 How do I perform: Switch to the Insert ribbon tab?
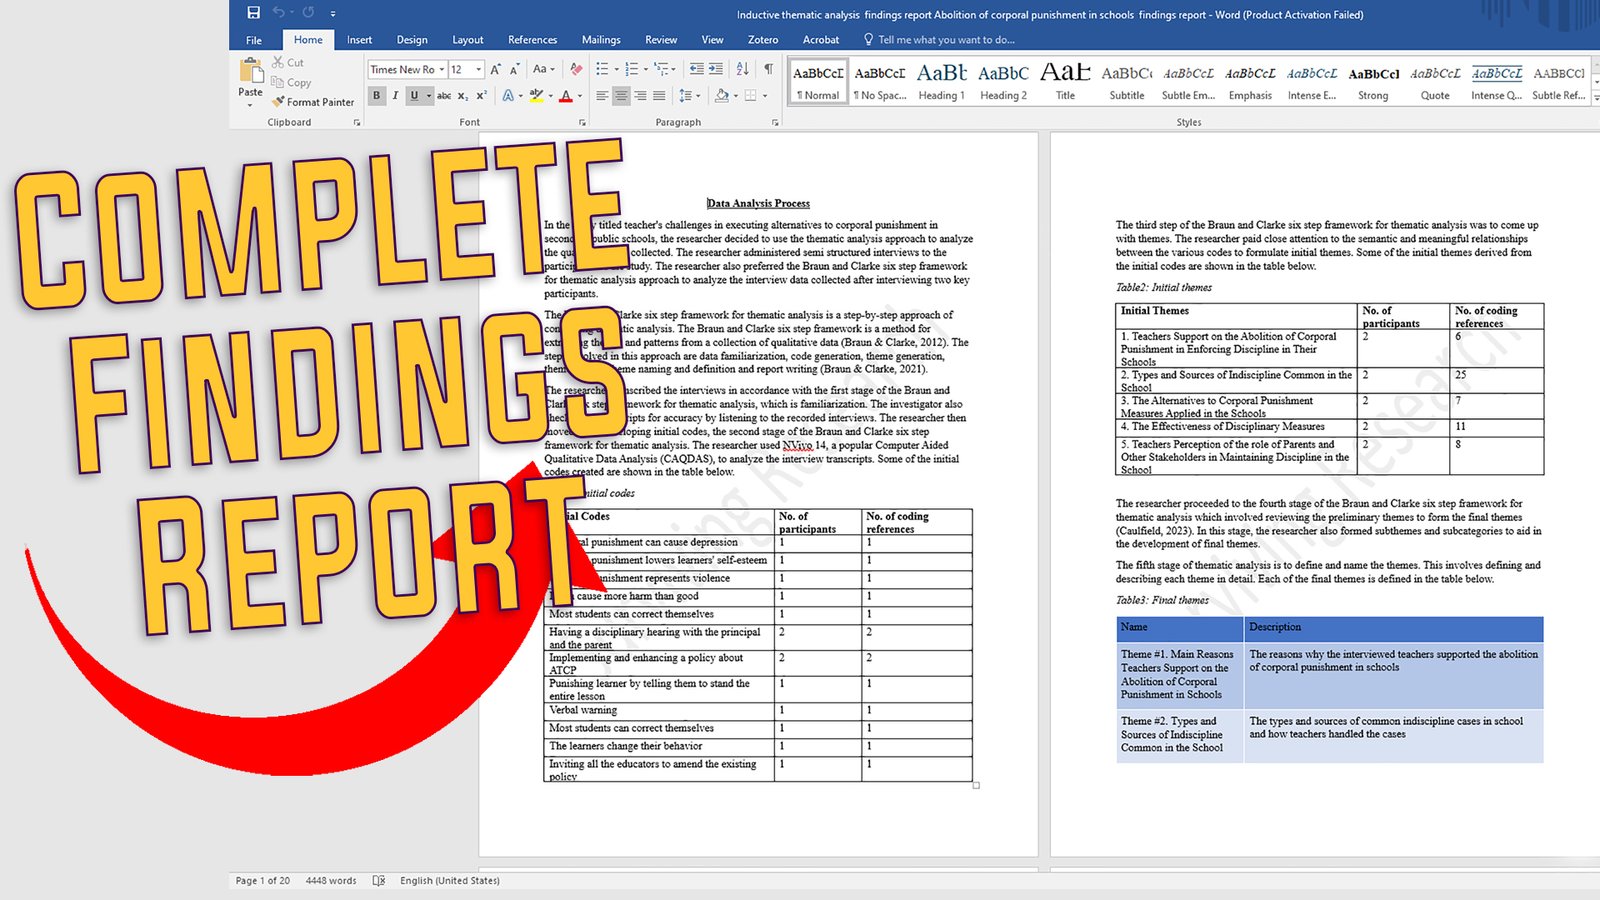click(359, 40)
